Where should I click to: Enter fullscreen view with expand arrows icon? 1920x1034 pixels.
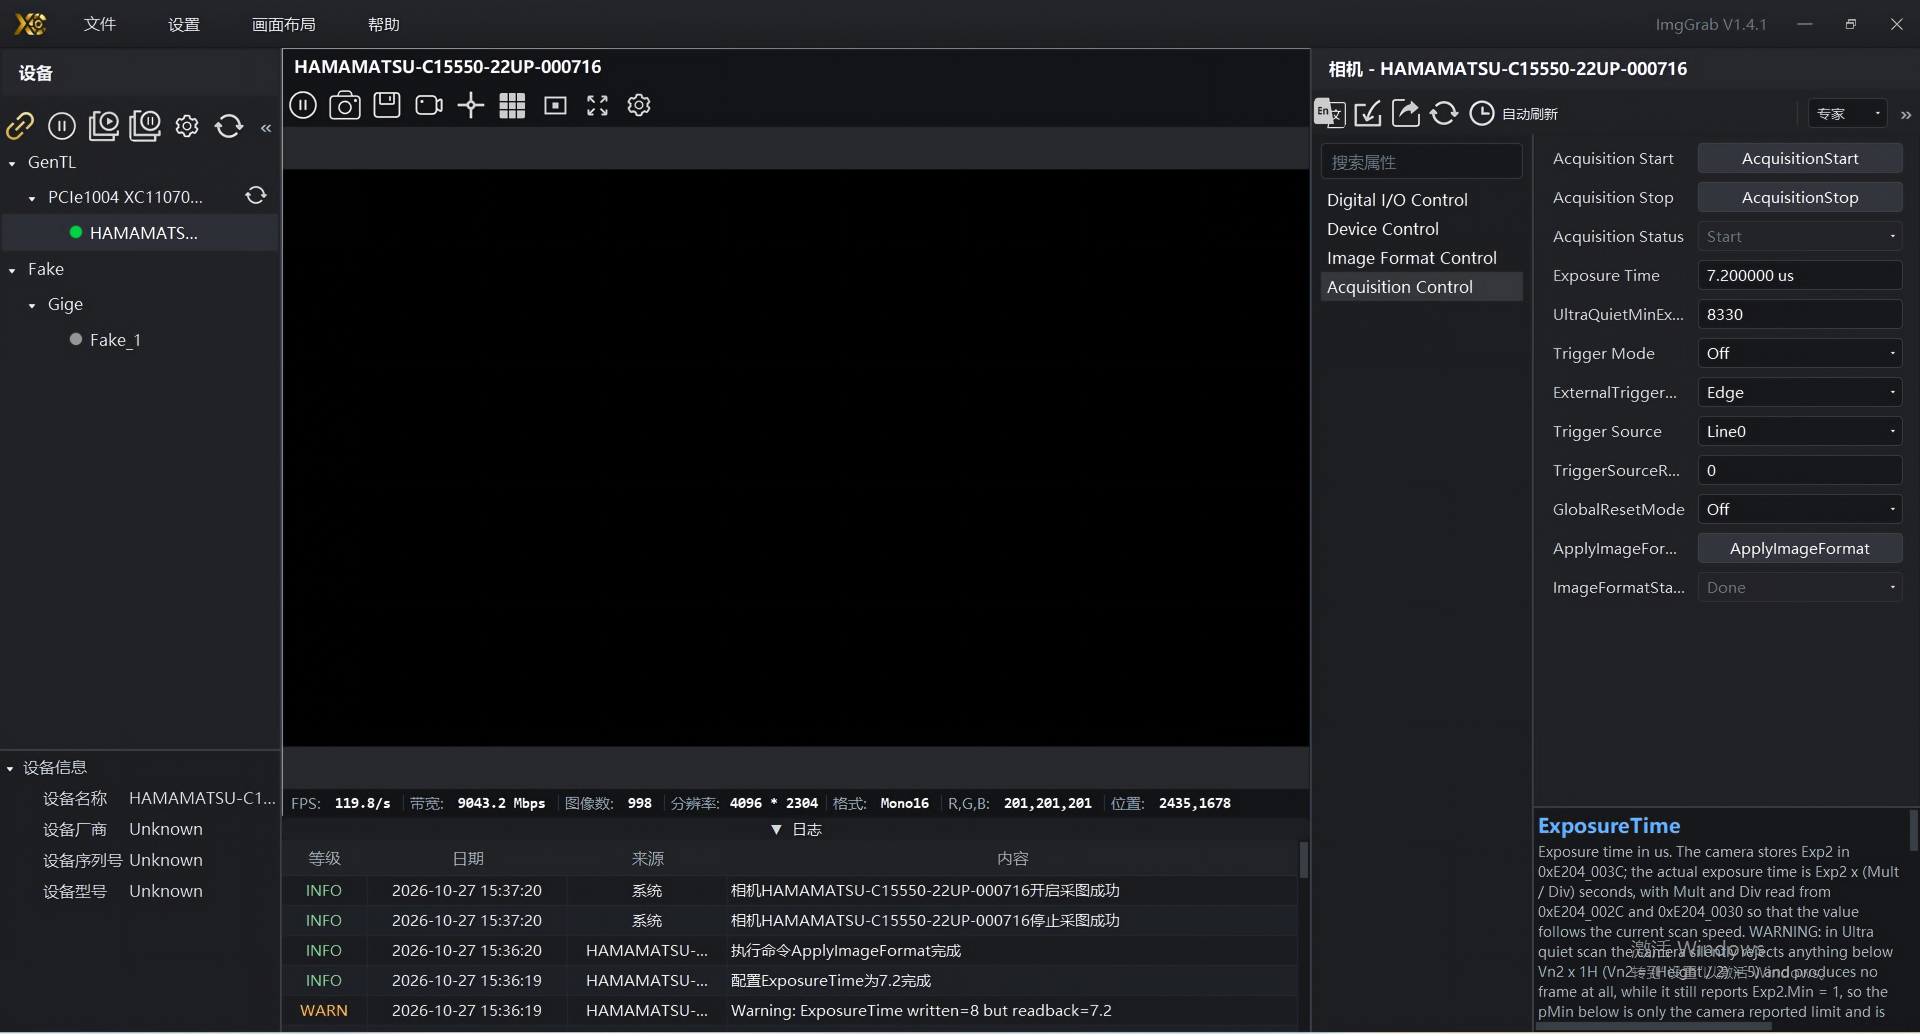click(x=597, y=105)
